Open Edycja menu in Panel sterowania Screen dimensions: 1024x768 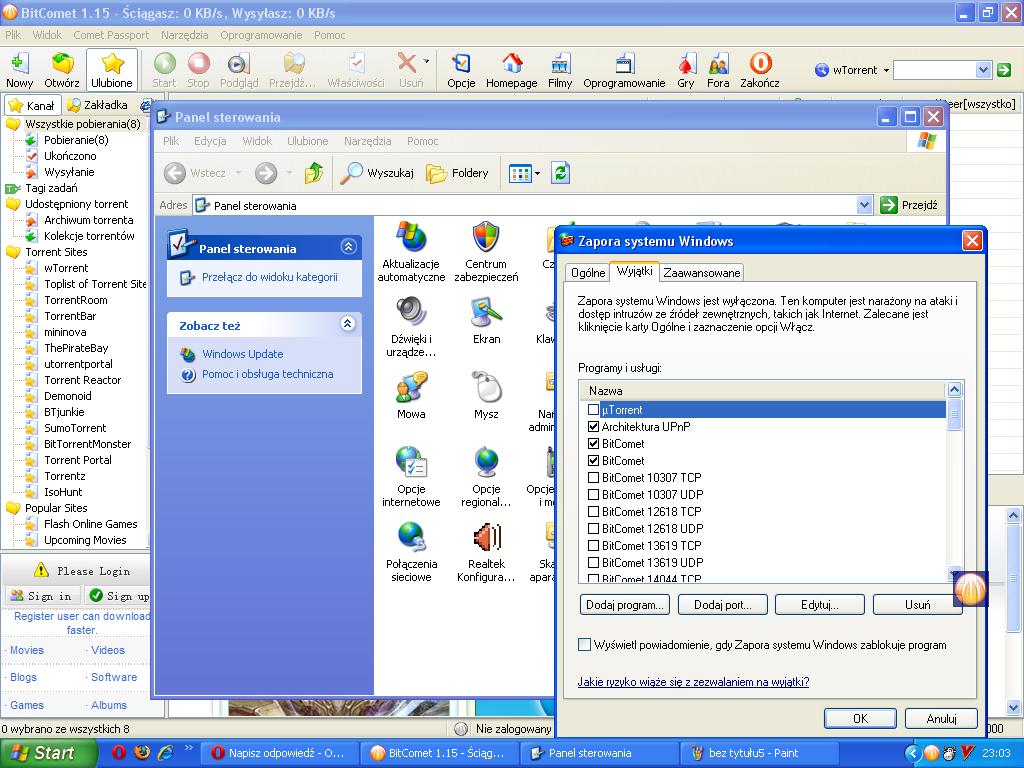(x=210, y=140)
